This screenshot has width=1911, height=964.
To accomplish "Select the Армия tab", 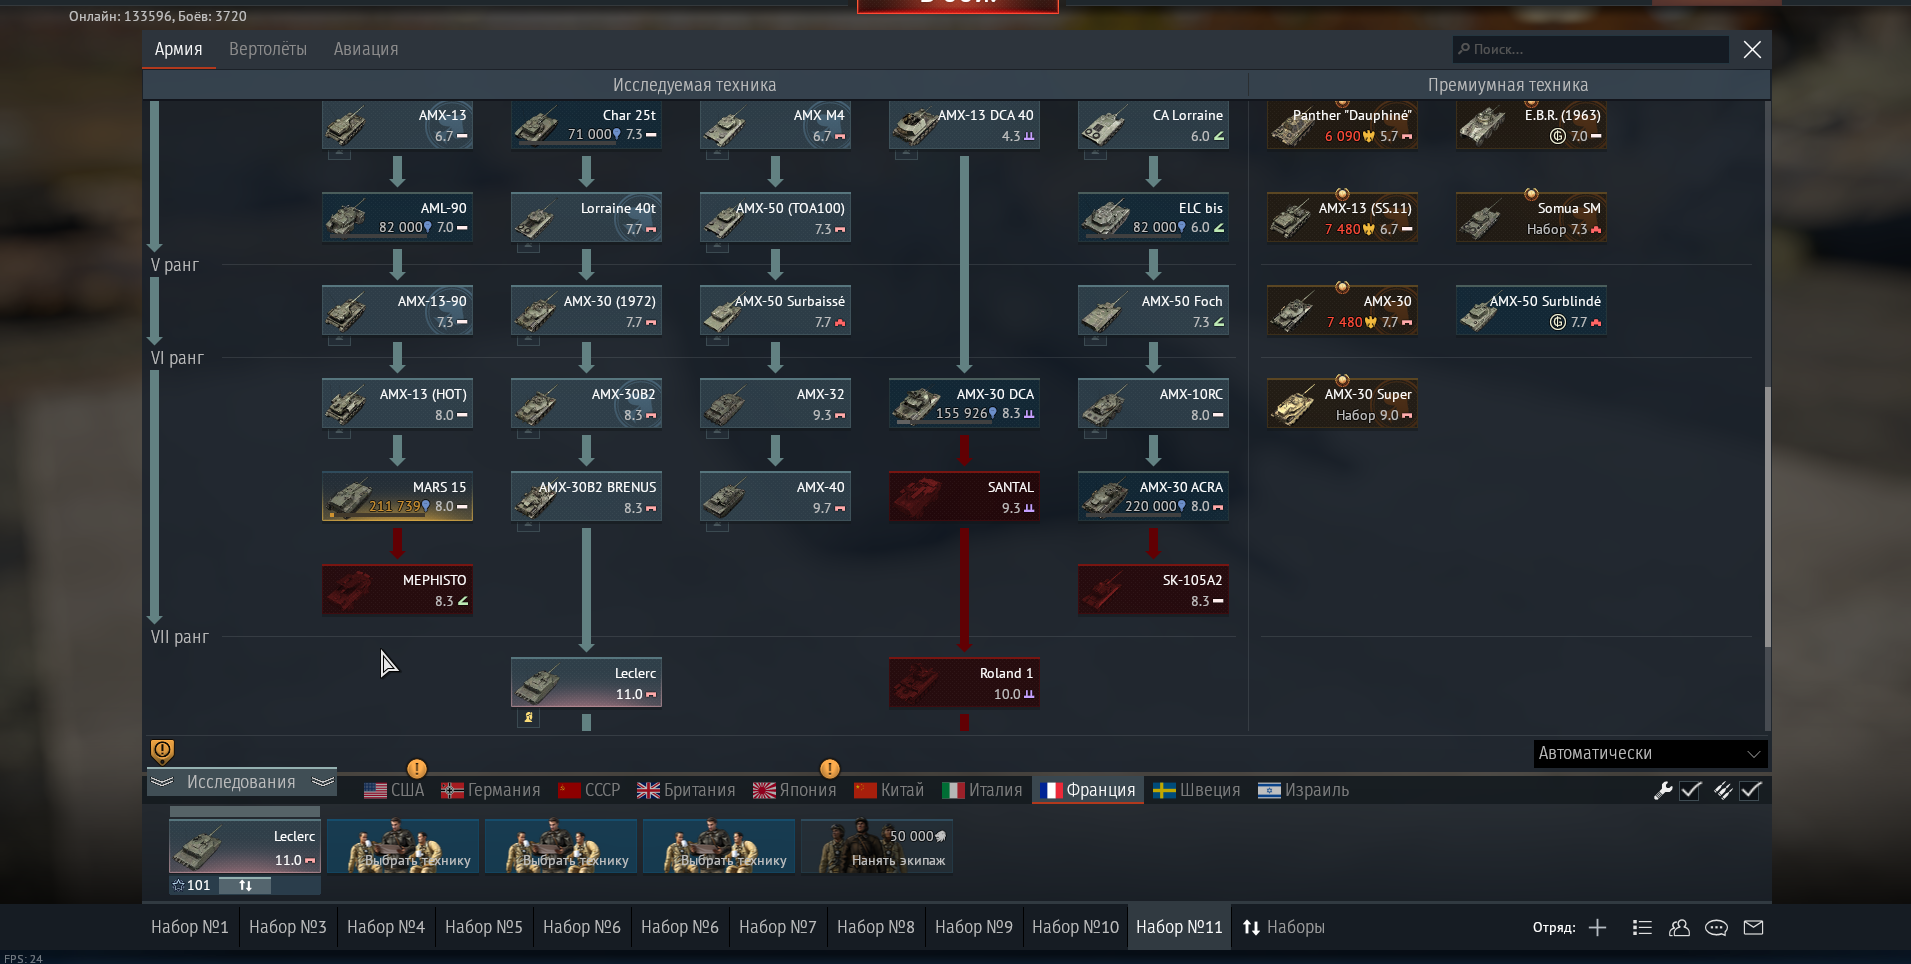I will tap(178, 49).
